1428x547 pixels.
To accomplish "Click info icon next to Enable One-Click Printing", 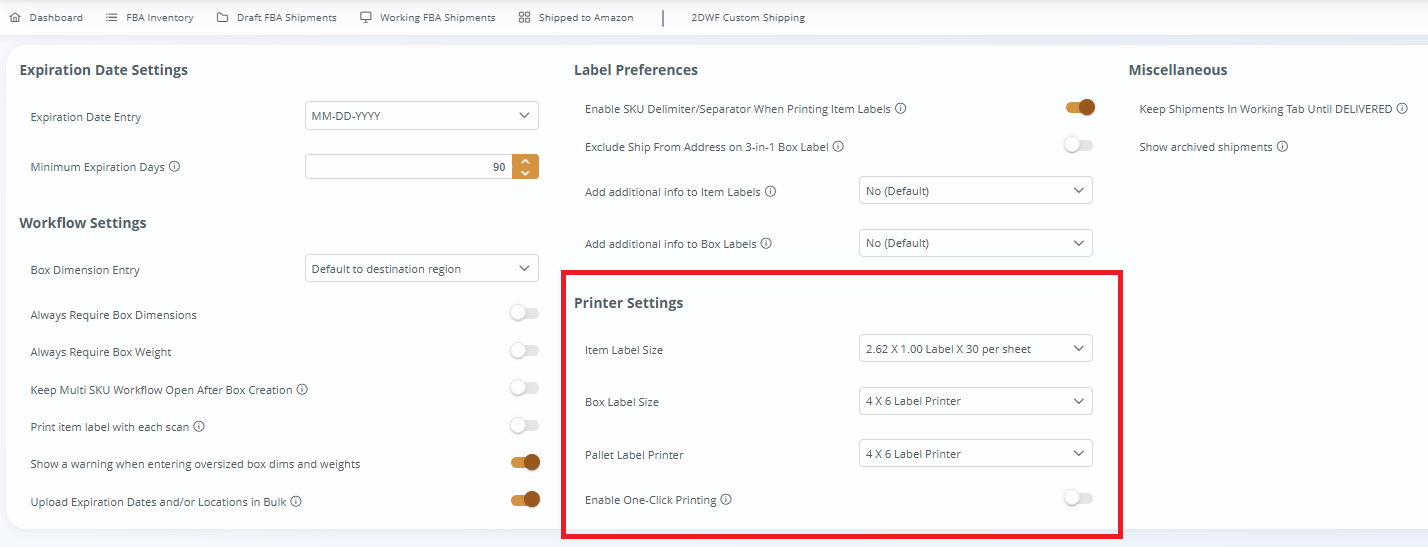I will coord(726,500).
